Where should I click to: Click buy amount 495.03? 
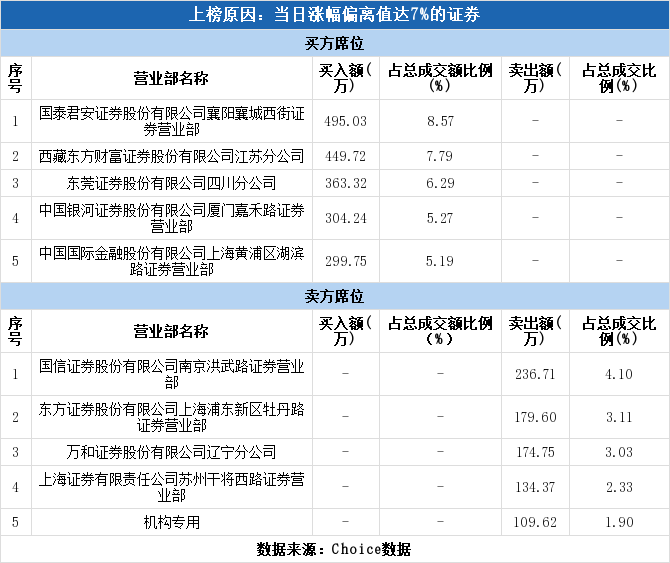click(346, 121)
